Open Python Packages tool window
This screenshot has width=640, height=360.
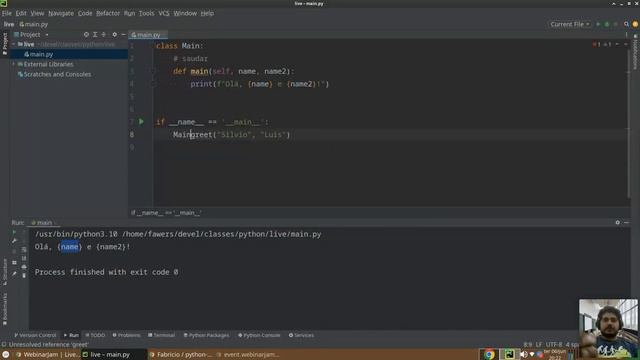[x=206, y=335]
